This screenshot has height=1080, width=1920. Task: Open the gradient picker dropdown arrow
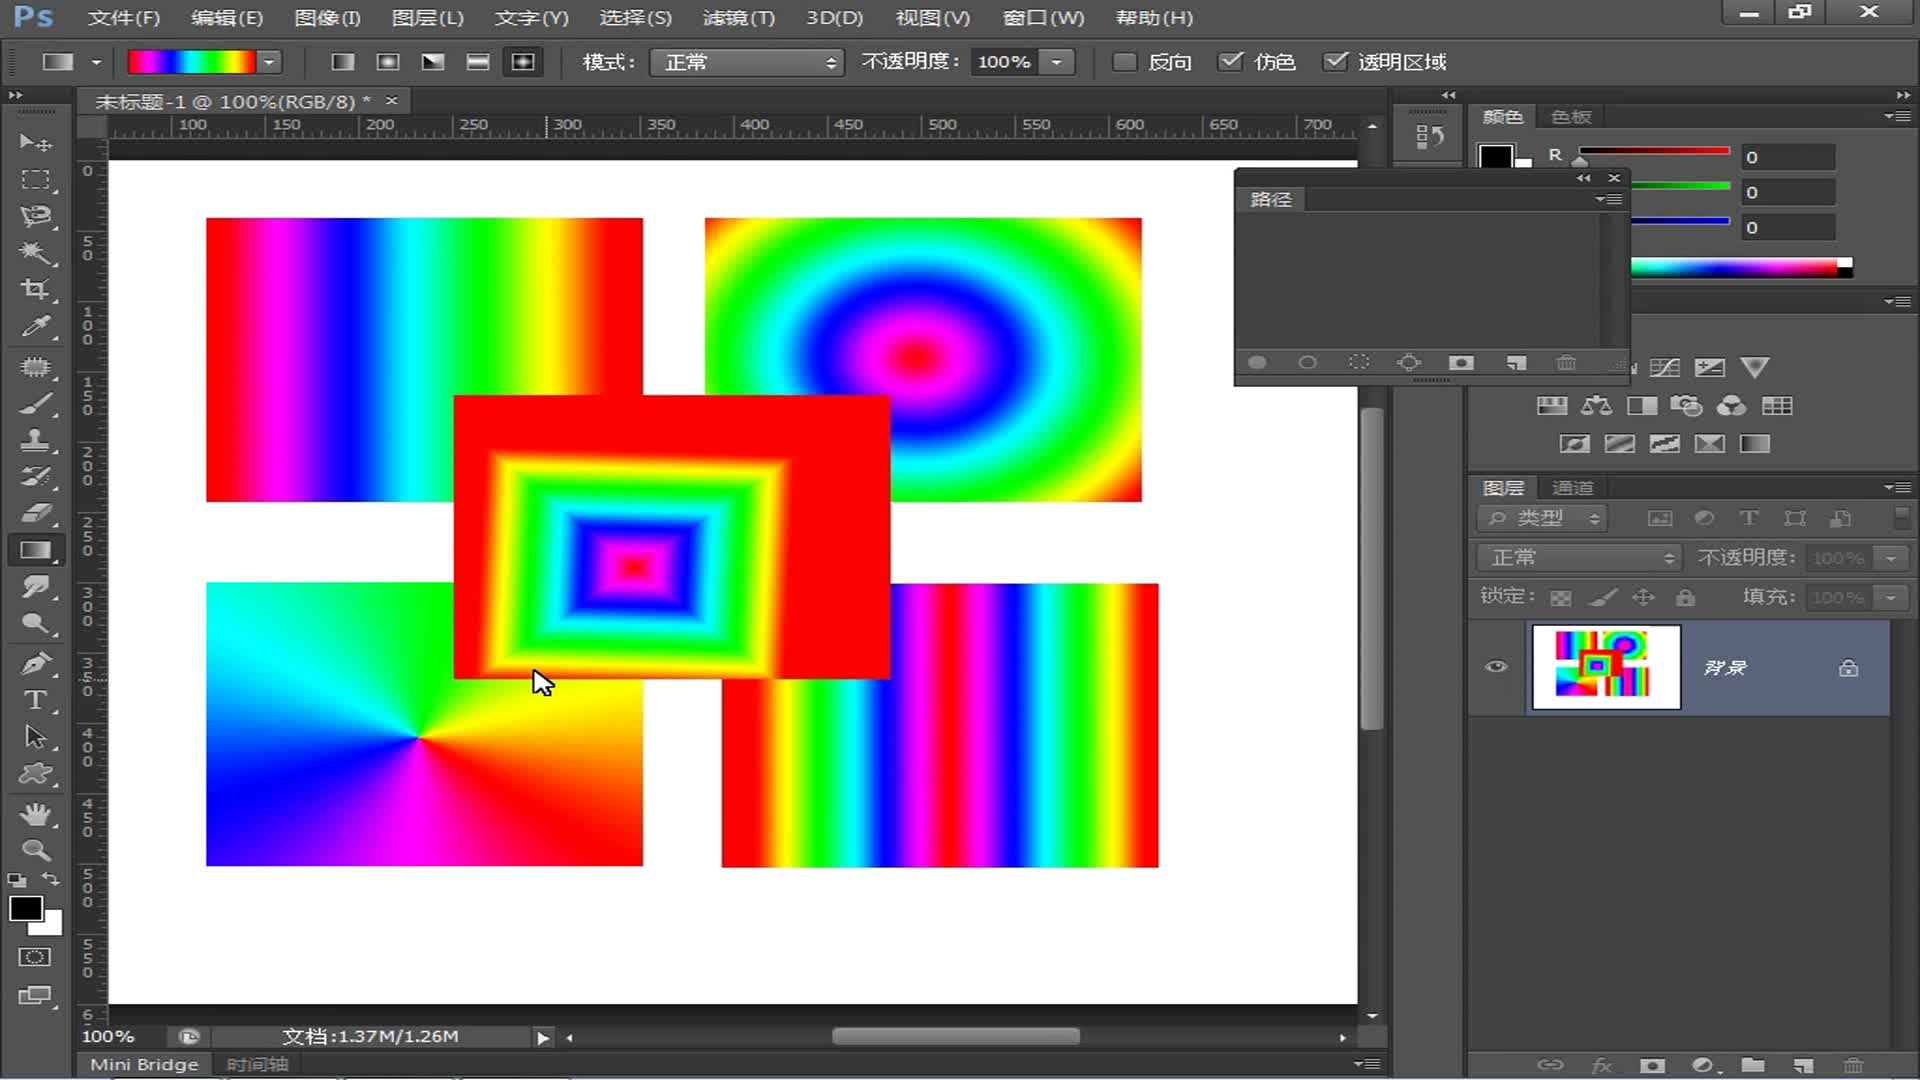click(268, 62)
